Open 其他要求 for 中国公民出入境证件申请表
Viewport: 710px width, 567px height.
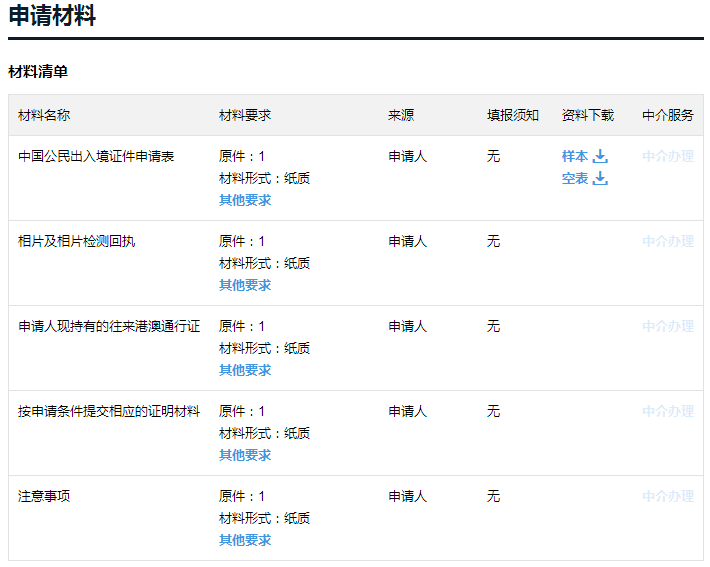click(x=245, y=200)
